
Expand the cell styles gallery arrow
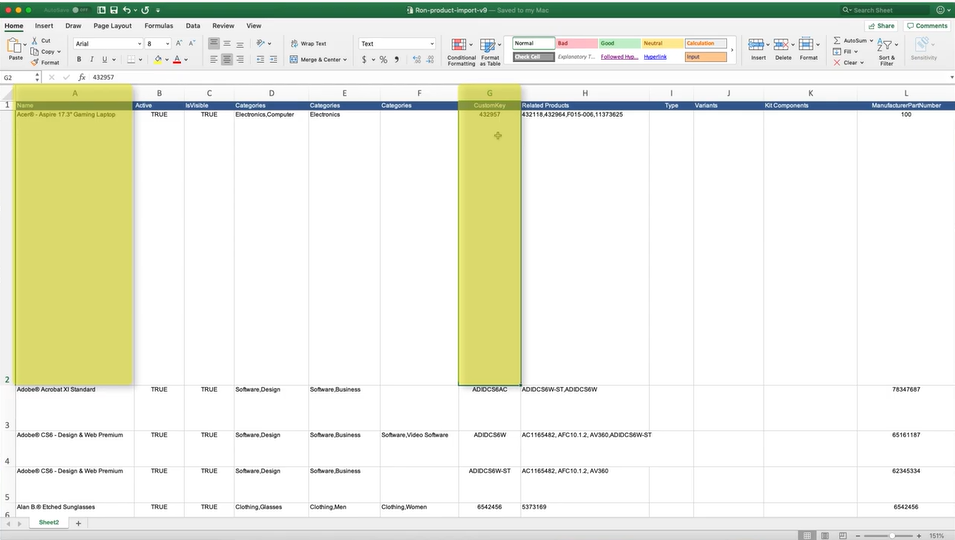(732, 50)
